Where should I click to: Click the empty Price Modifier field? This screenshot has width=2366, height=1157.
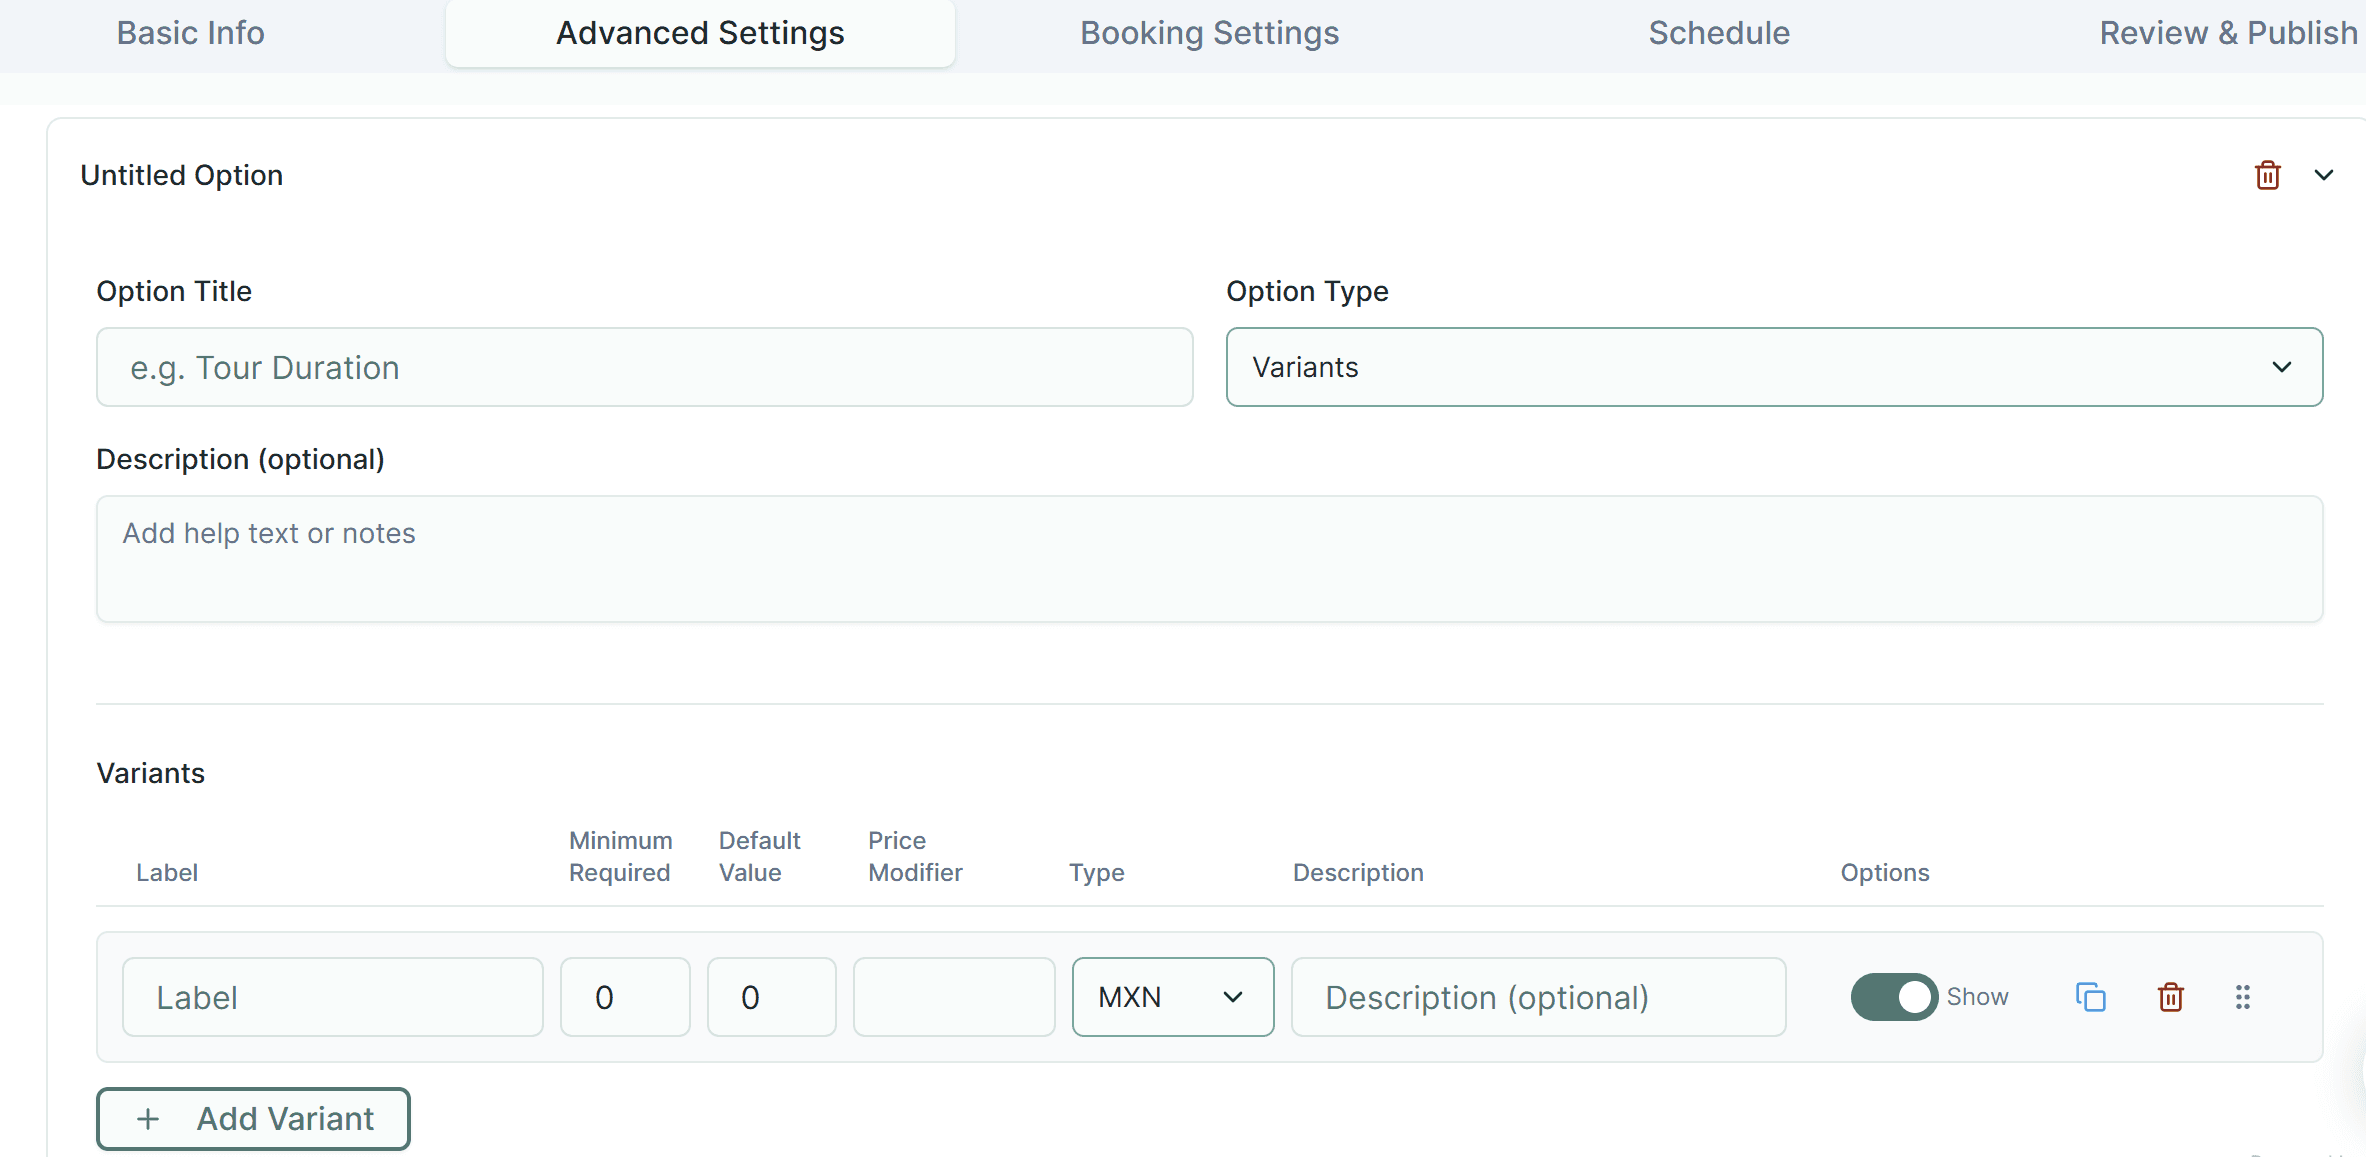click(954, 997)
